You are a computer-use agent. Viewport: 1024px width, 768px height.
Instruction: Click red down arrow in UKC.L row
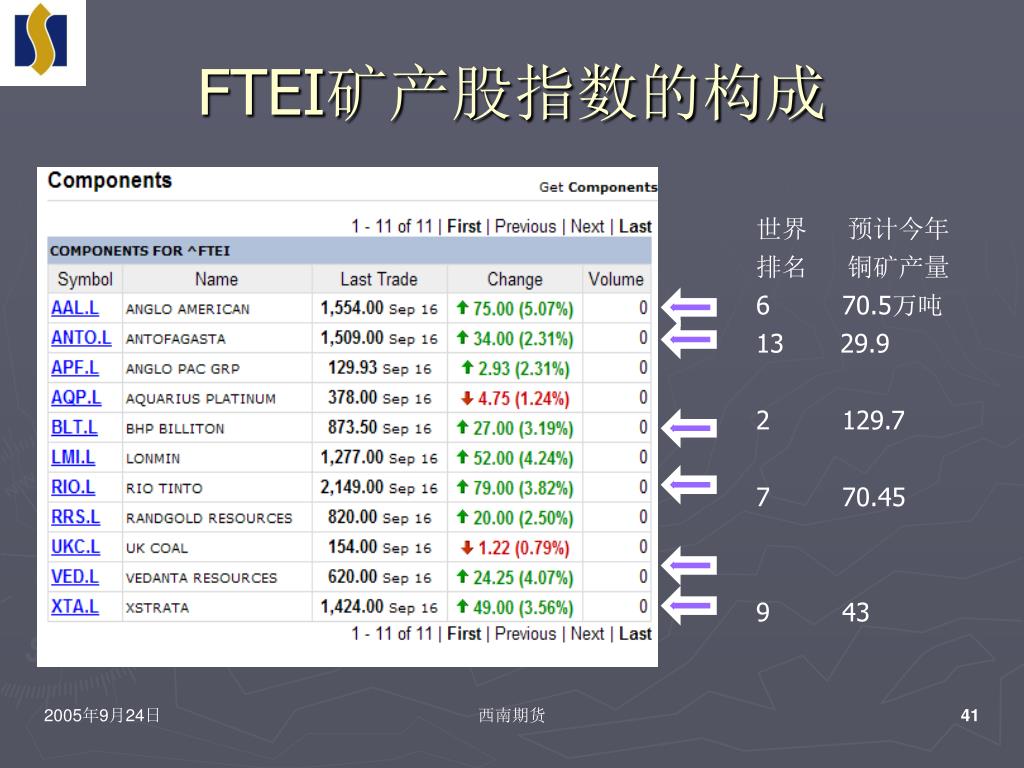(467, 547)
